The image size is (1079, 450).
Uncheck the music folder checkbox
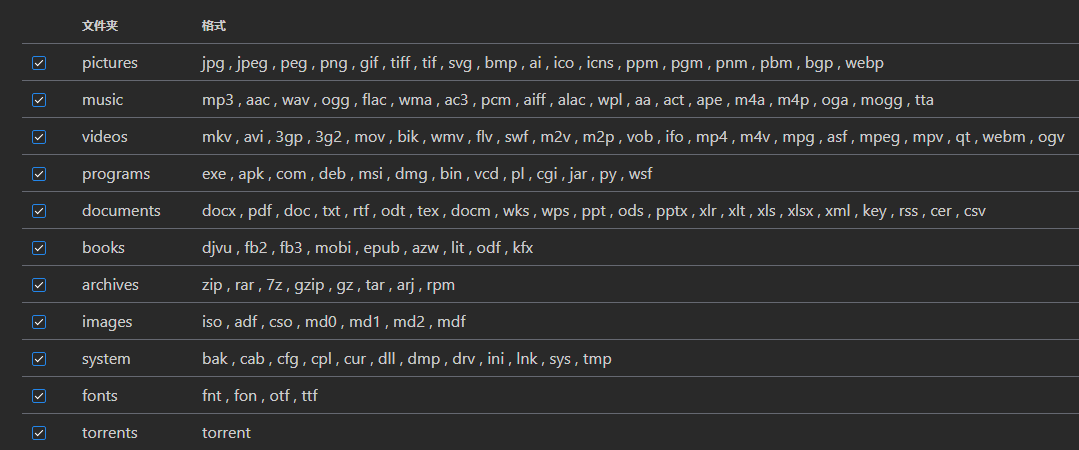(x=39, y=100)
